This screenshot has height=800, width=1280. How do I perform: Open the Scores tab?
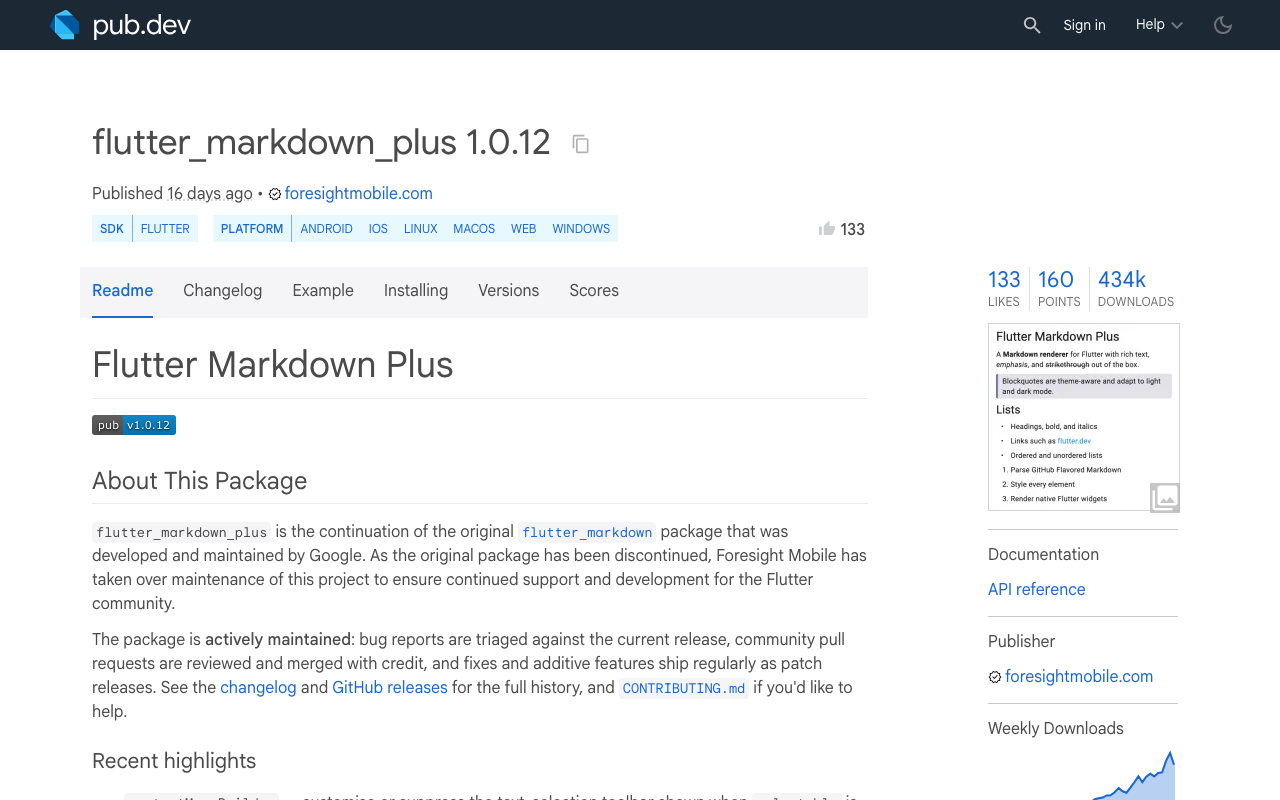[594, 291]
